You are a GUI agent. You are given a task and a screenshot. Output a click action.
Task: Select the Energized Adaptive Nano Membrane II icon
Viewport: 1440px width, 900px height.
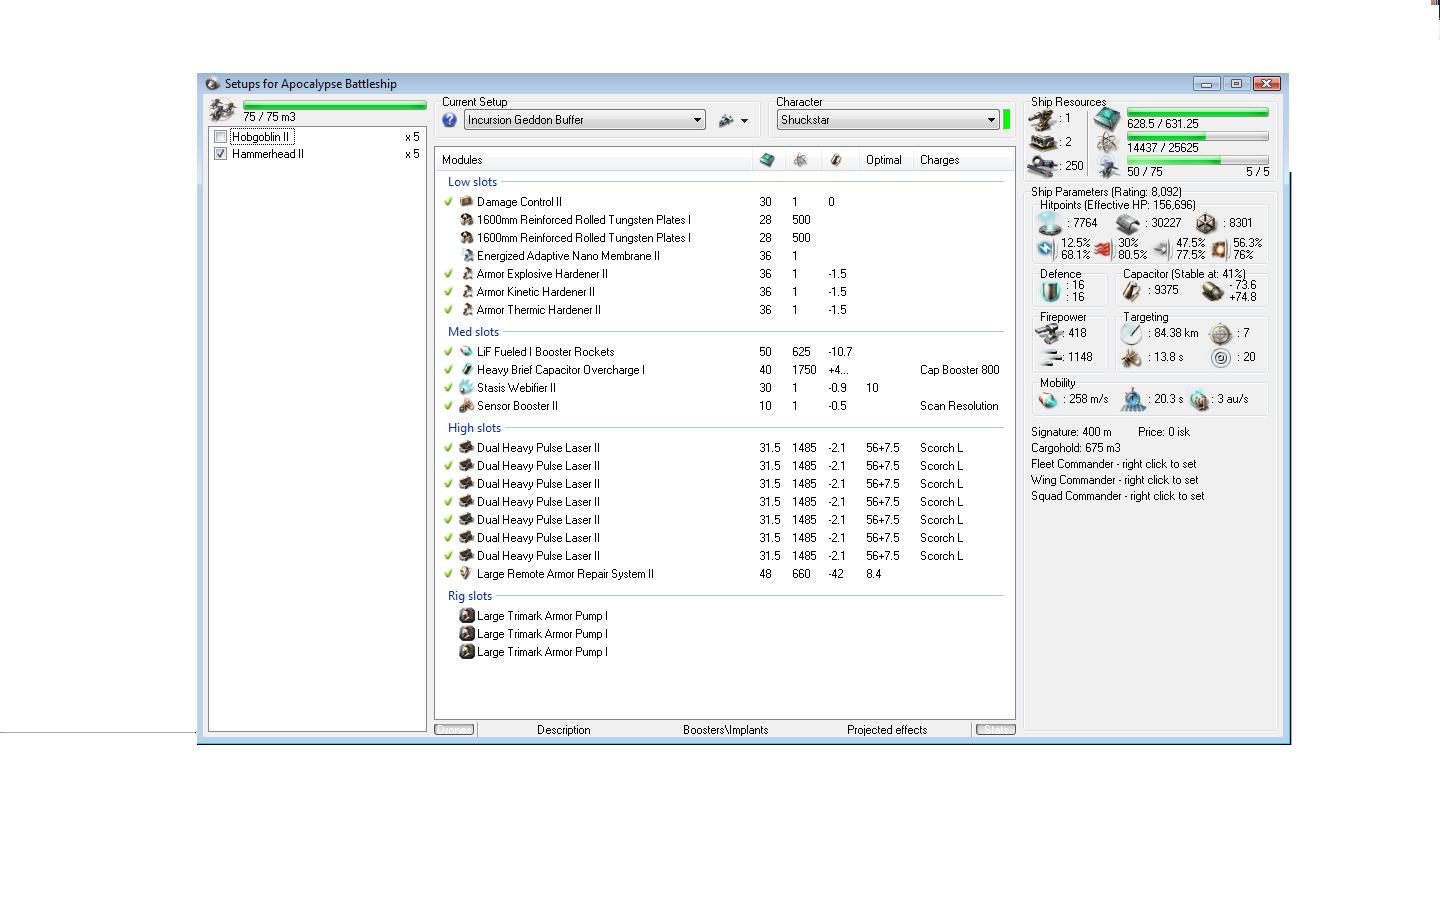point(466,256)
